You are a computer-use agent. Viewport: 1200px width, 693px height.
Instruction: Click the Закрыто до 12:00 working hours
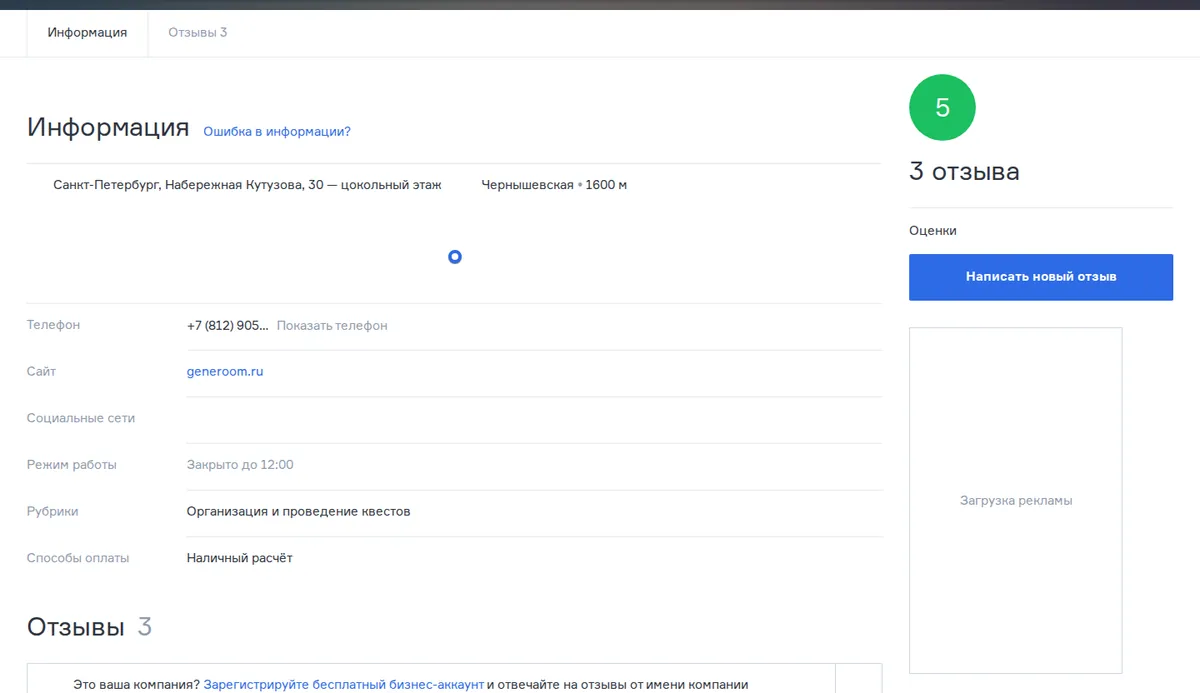point(240,465)
